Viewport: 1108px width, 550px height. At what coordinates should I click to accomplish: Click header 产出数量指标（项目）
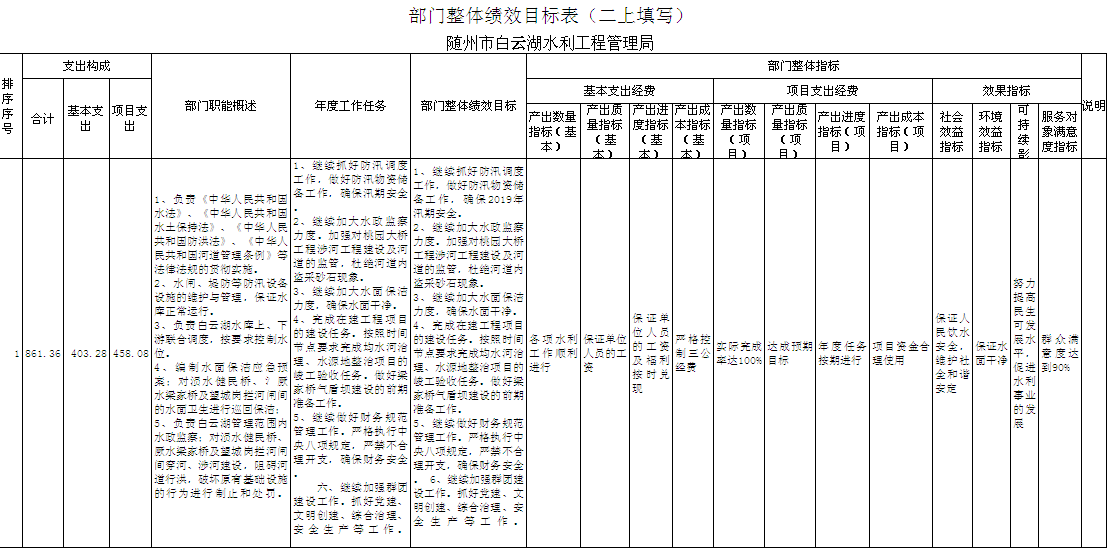tap(738, 130)
